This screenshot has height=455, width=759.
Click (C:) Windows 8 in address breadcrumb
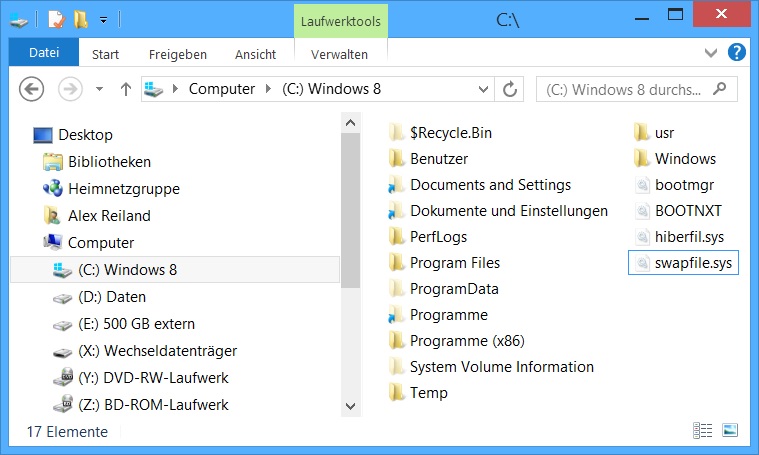tap(332, 89)
